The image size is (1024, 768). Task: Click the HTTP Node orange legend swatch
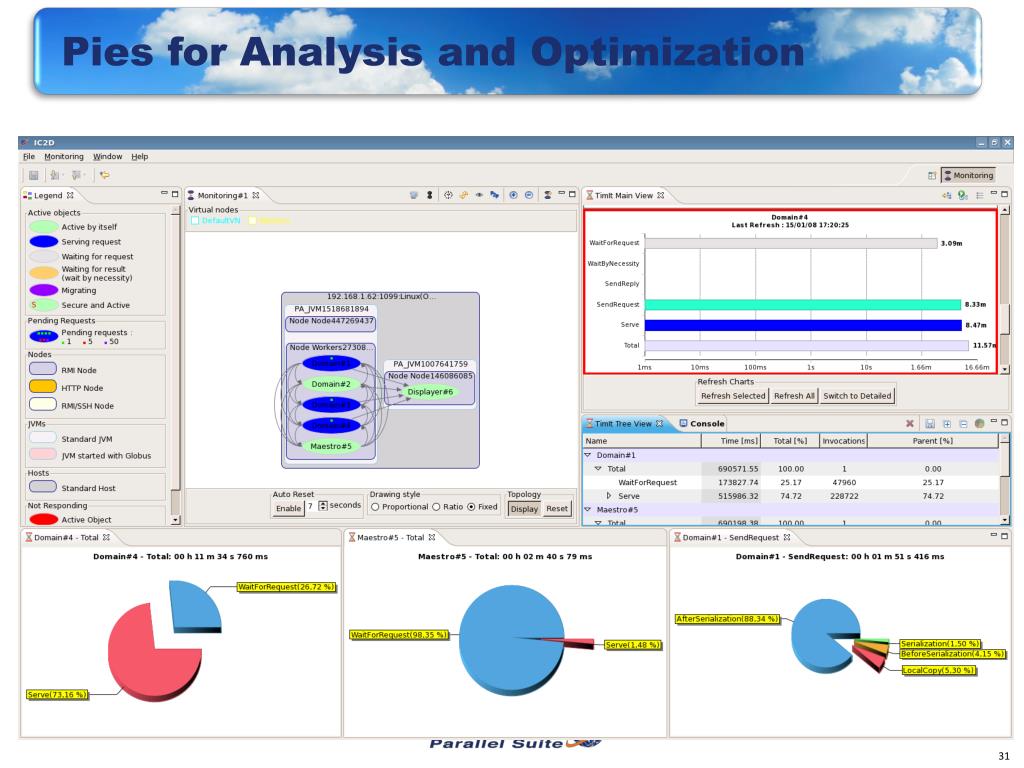coord(42,387)
